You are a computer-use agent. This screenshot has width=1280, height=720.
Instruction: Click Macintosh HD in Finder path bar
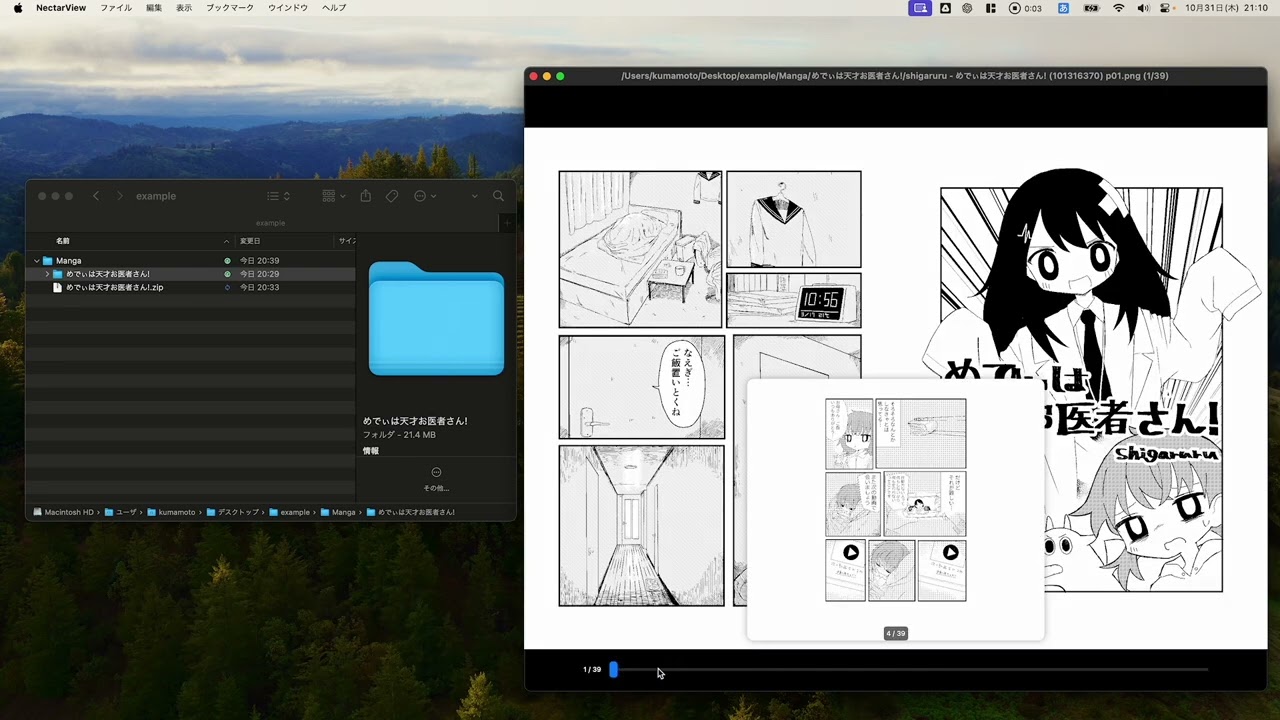63,512
